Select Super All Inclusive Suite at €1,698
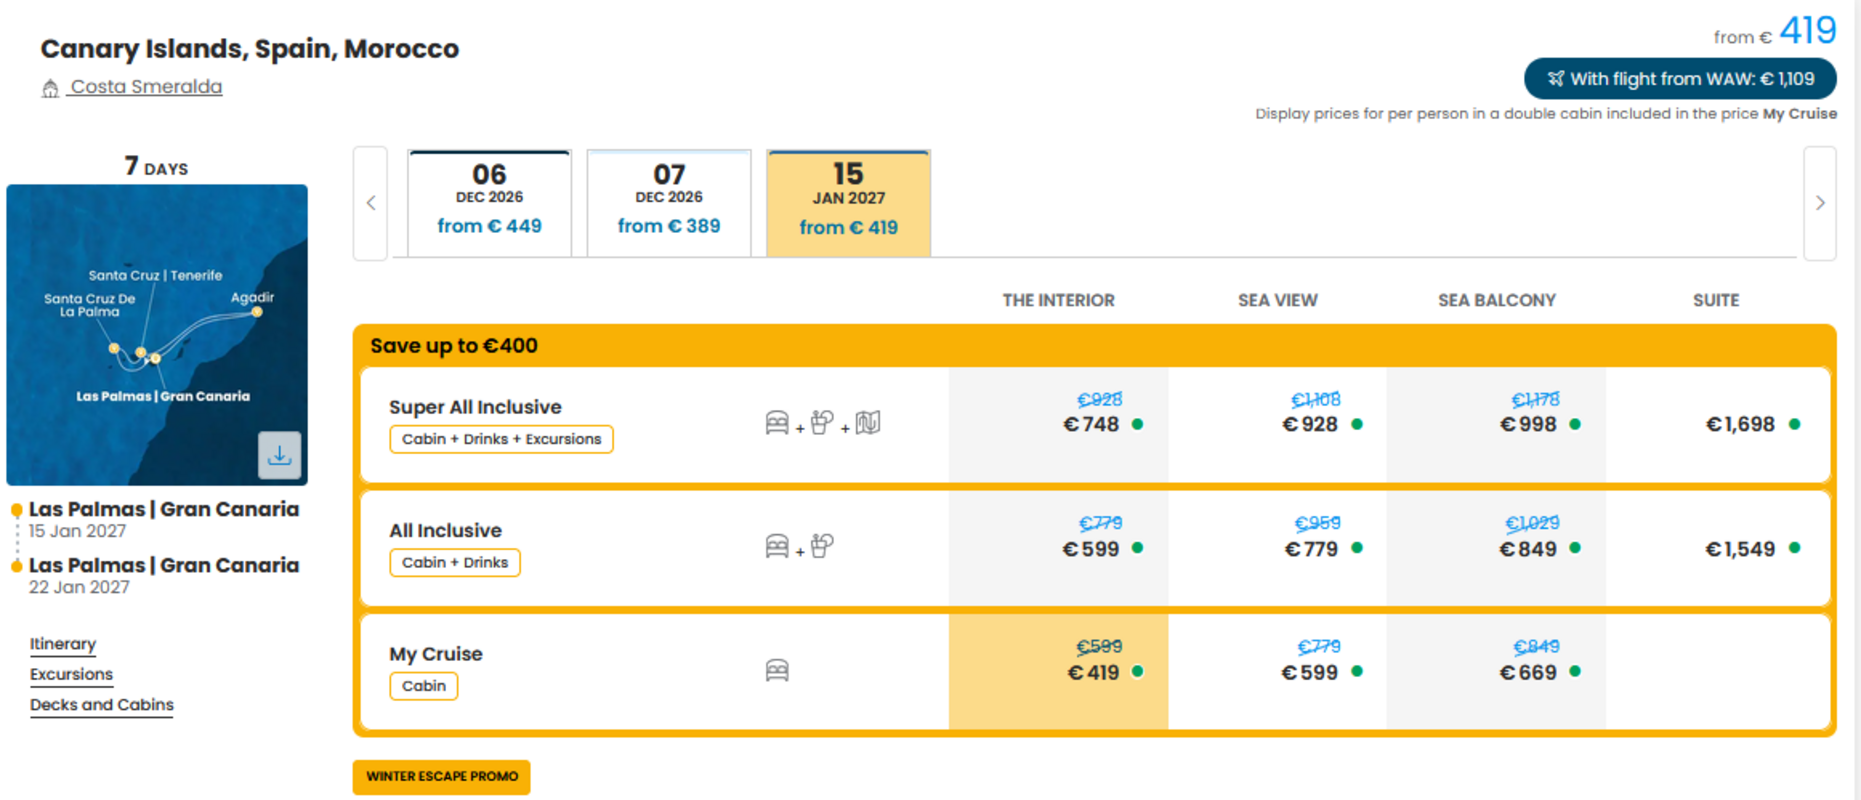 [x=1717, y=424]
